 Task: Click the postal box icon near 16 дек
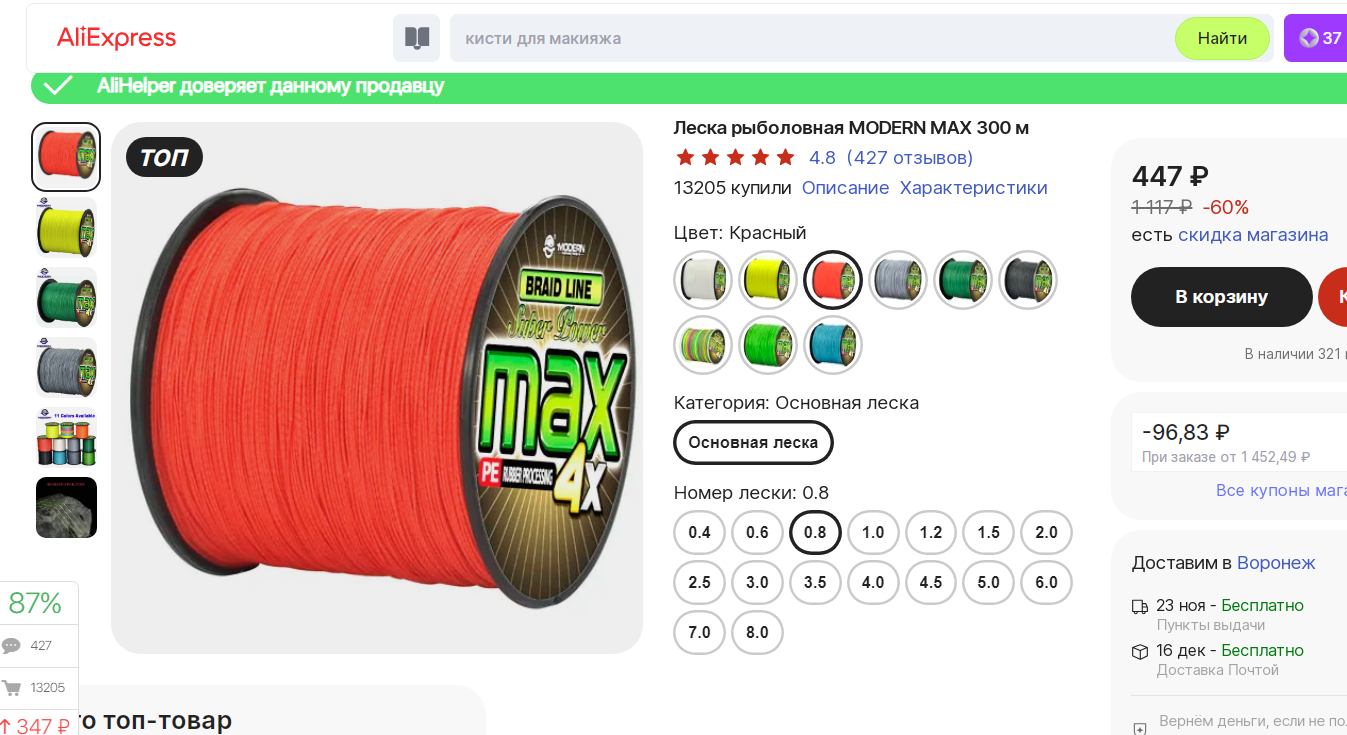coord(1140,651)
